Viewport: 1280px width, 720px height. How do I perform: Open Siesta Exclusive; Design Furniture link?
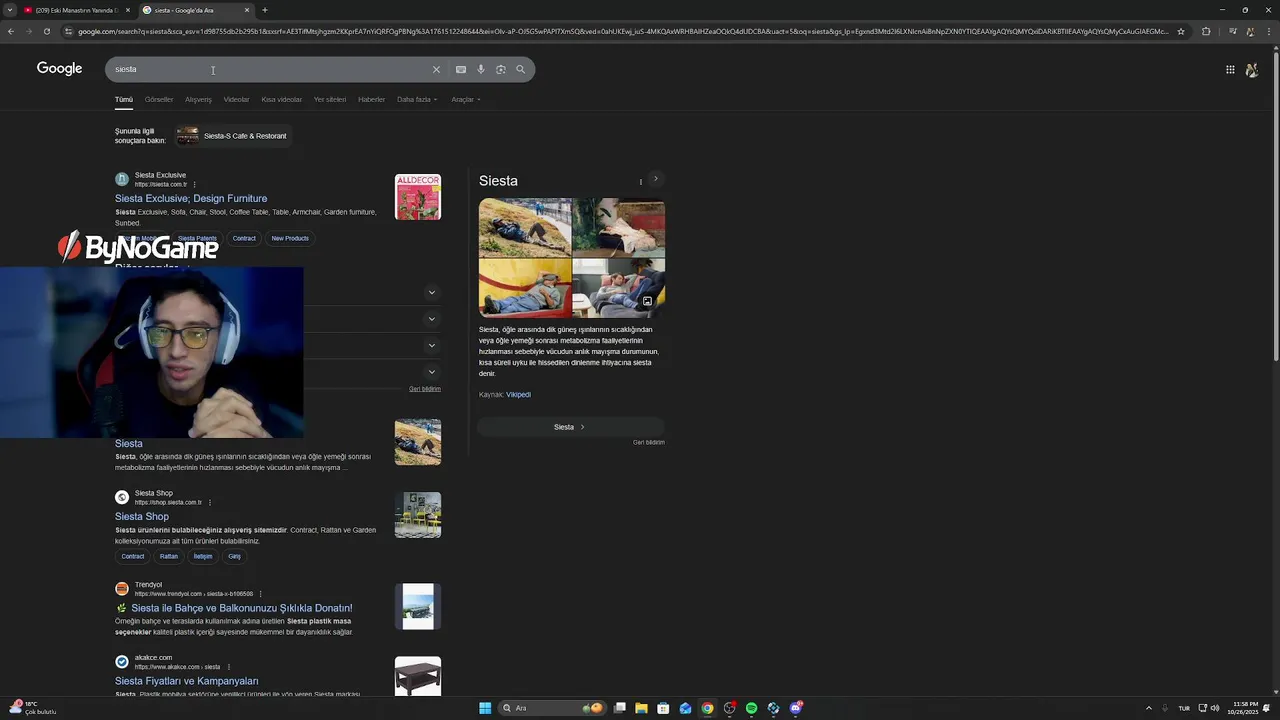(191, 198)
